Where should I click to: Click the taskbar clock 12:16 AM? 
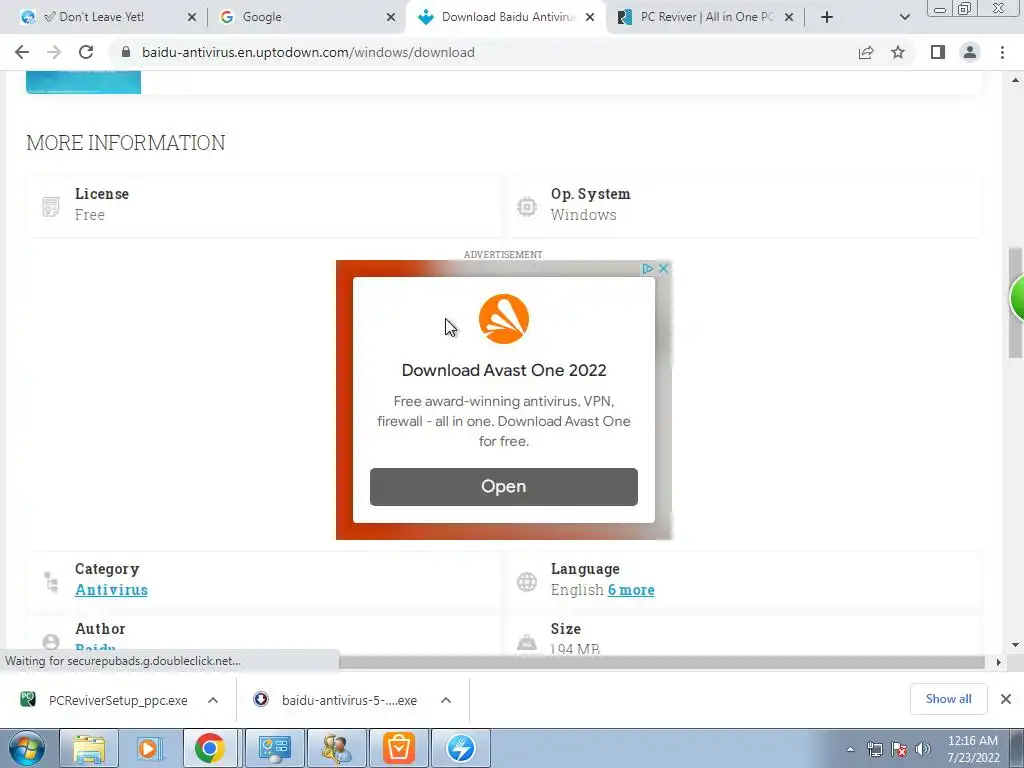pyautogui.click(x=973, y=749)
